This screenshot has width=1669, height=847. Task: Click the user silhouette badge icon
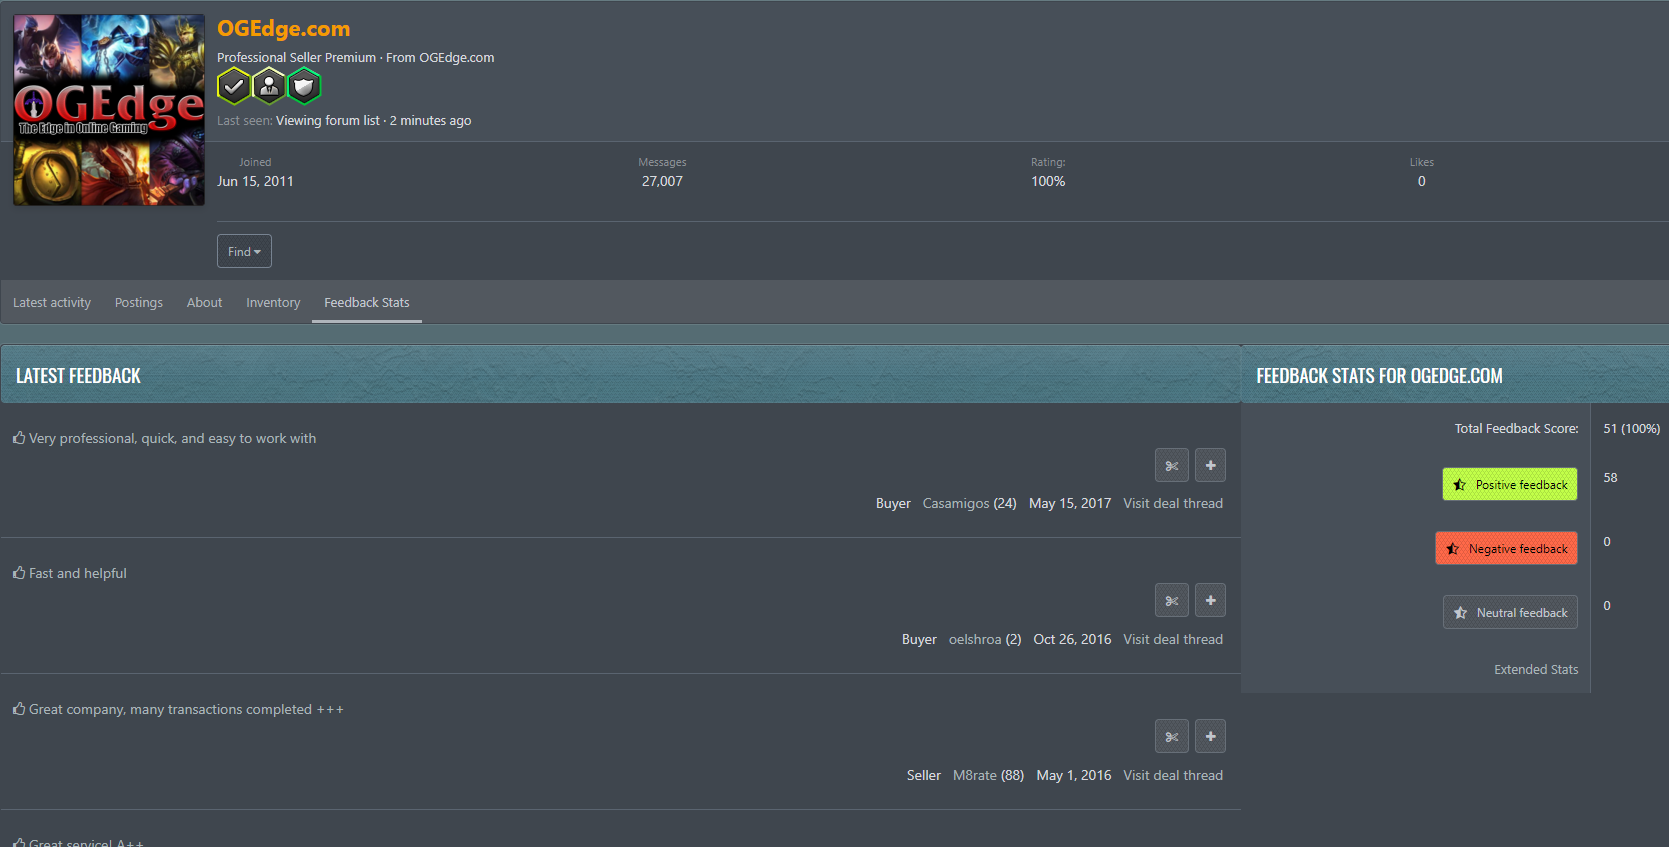click(269, 87)
